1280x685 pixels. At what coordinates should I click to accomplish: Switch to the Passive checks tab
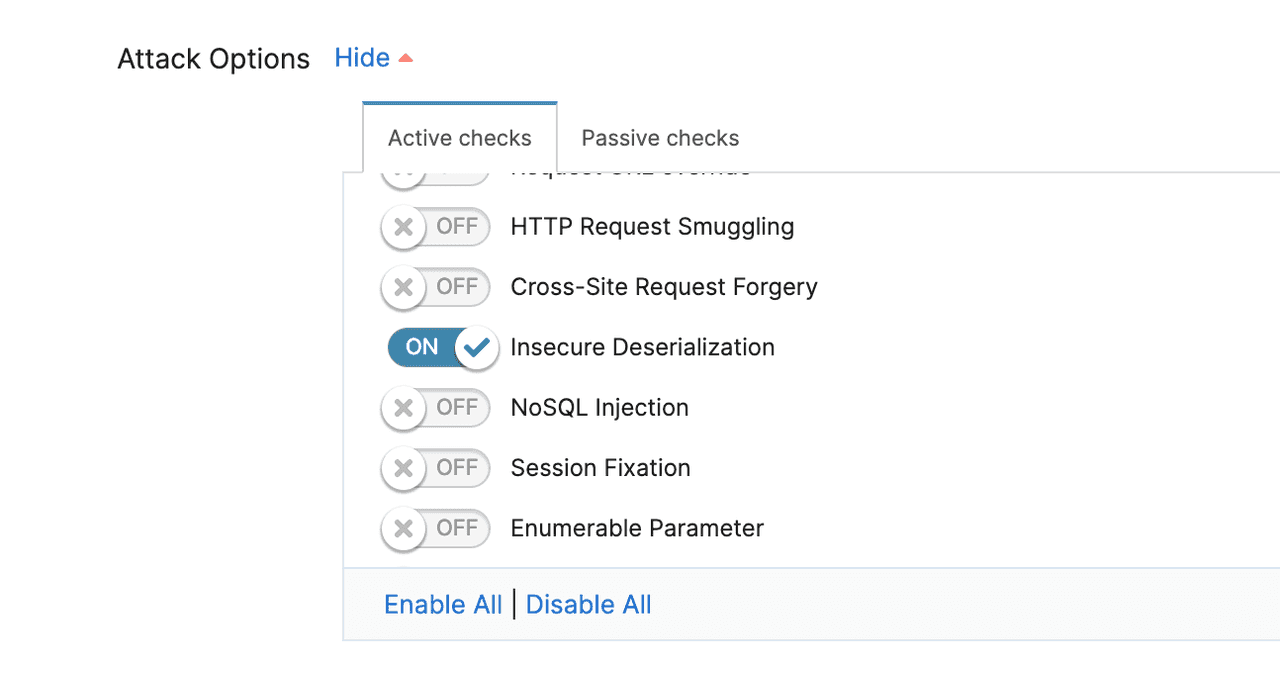point(659,138)
